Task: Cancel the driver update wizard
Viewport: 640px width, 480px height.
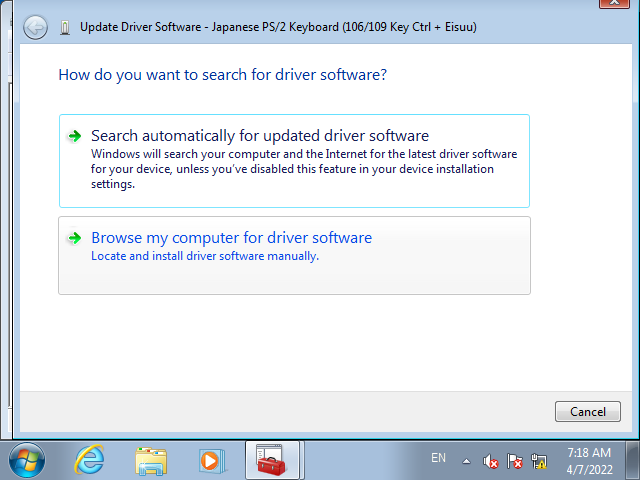Action: (x=587, y=411)
